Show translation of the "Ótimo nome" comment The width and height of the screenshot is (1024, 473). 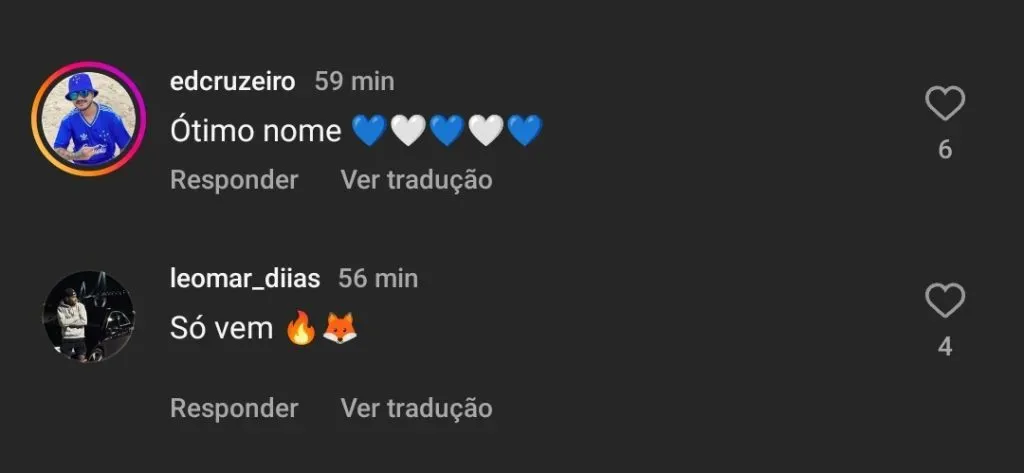coord(417,180)
